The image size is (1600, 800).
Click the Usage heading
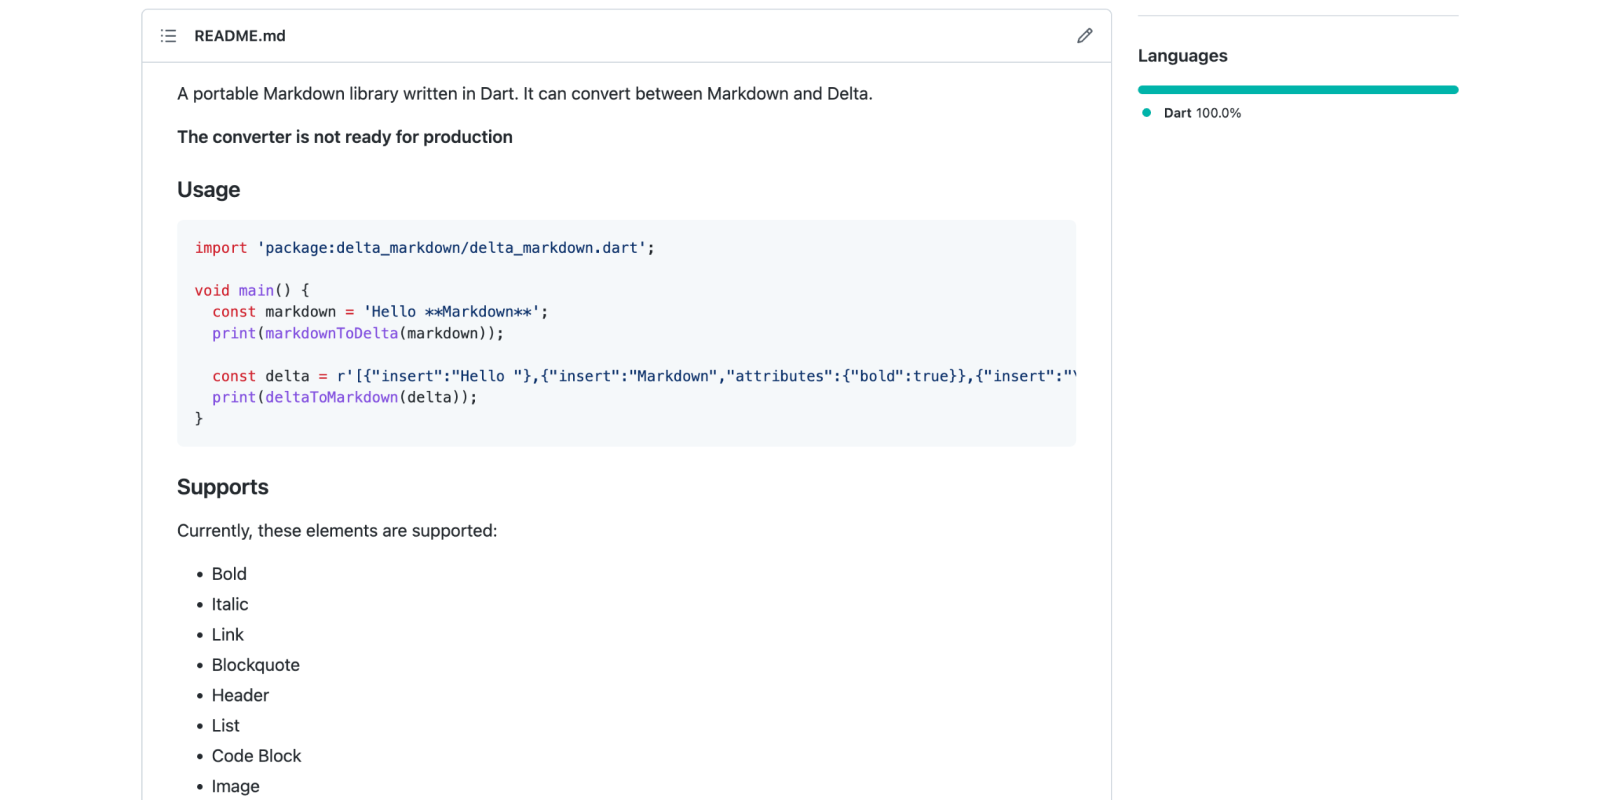[x=209, y=190]
